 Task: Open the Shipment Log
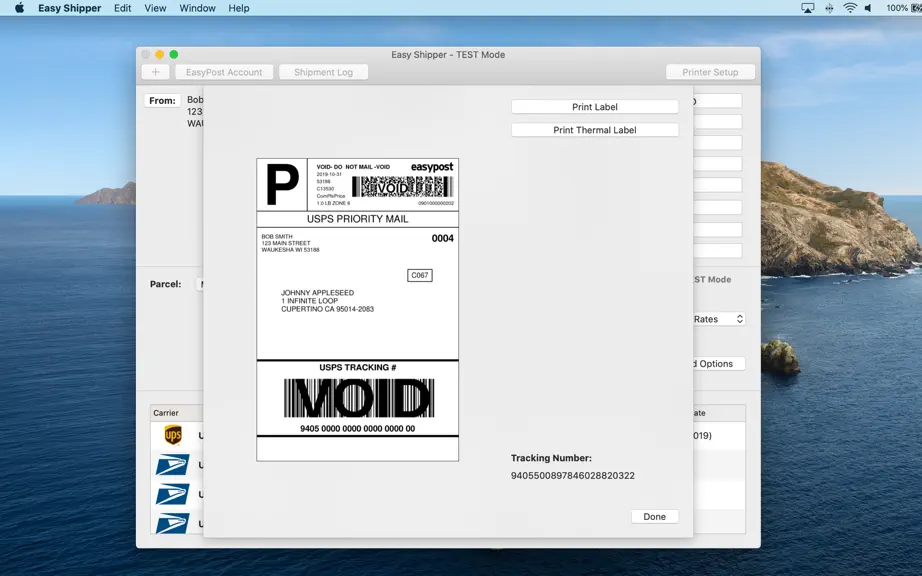(x=323, y=72)
